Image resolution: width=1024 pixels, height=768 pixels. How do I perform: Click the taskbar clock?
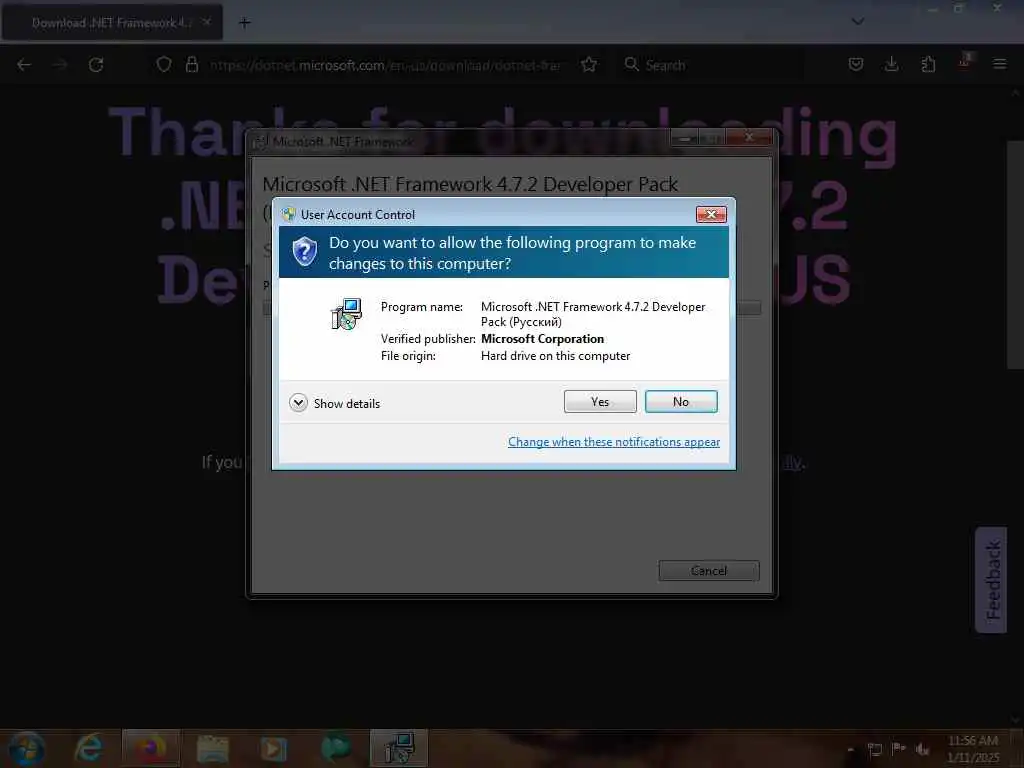973,749
